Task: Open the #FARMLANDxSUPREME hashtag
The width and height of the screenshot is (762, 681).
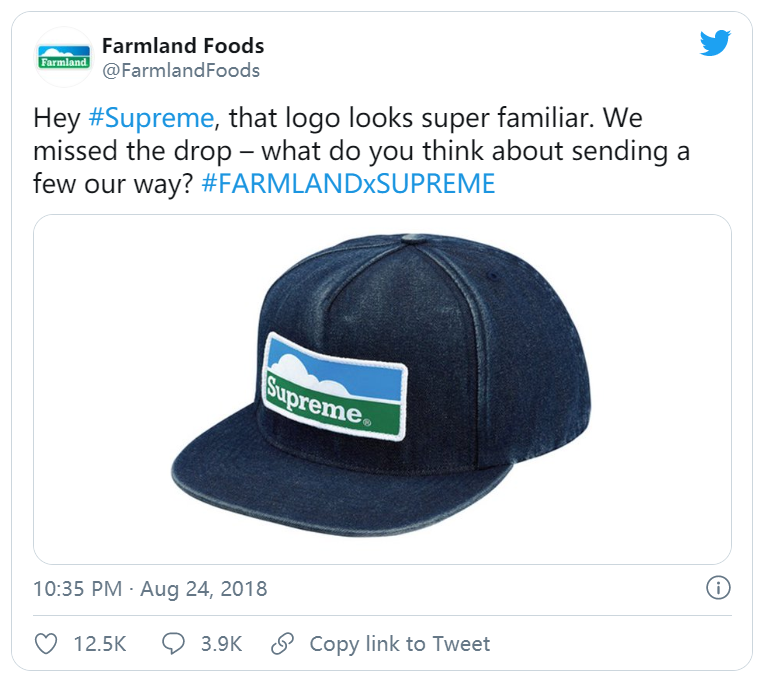Action: (x=348, y=184)
